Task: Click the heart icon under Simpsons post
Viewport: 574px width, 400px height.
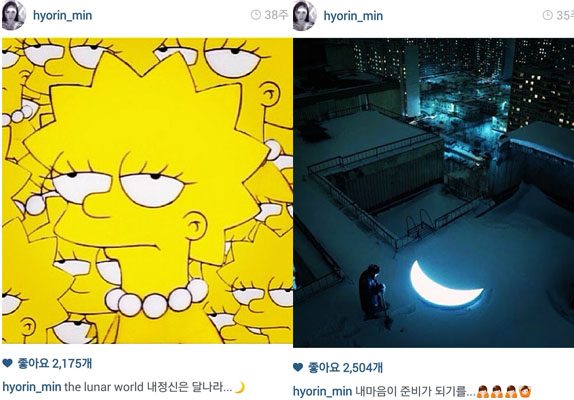Action: point(7,363)
